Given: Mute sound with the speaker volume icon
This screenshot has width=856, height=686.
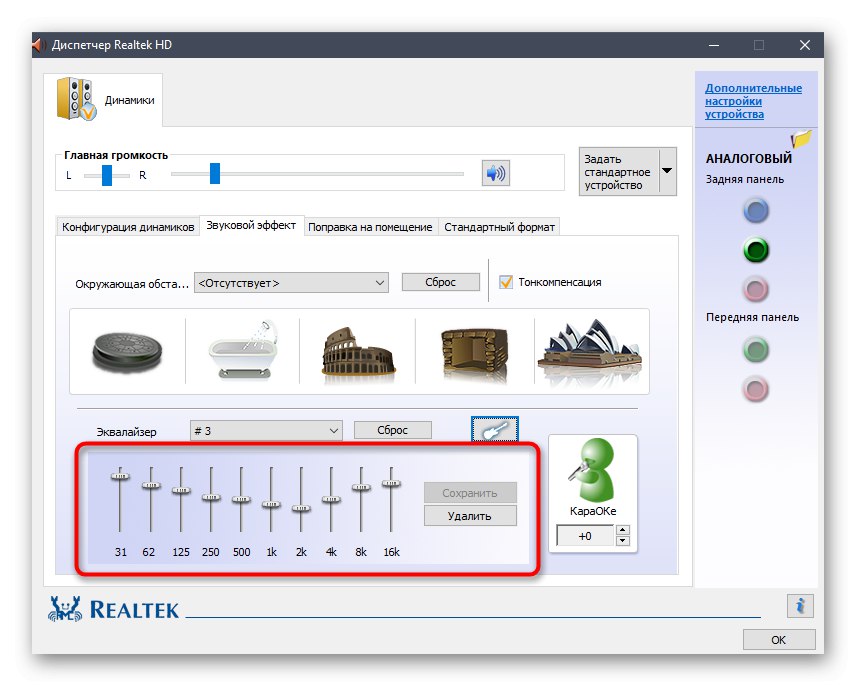Looking at the screenshot, I should click(x=496, y=174).
